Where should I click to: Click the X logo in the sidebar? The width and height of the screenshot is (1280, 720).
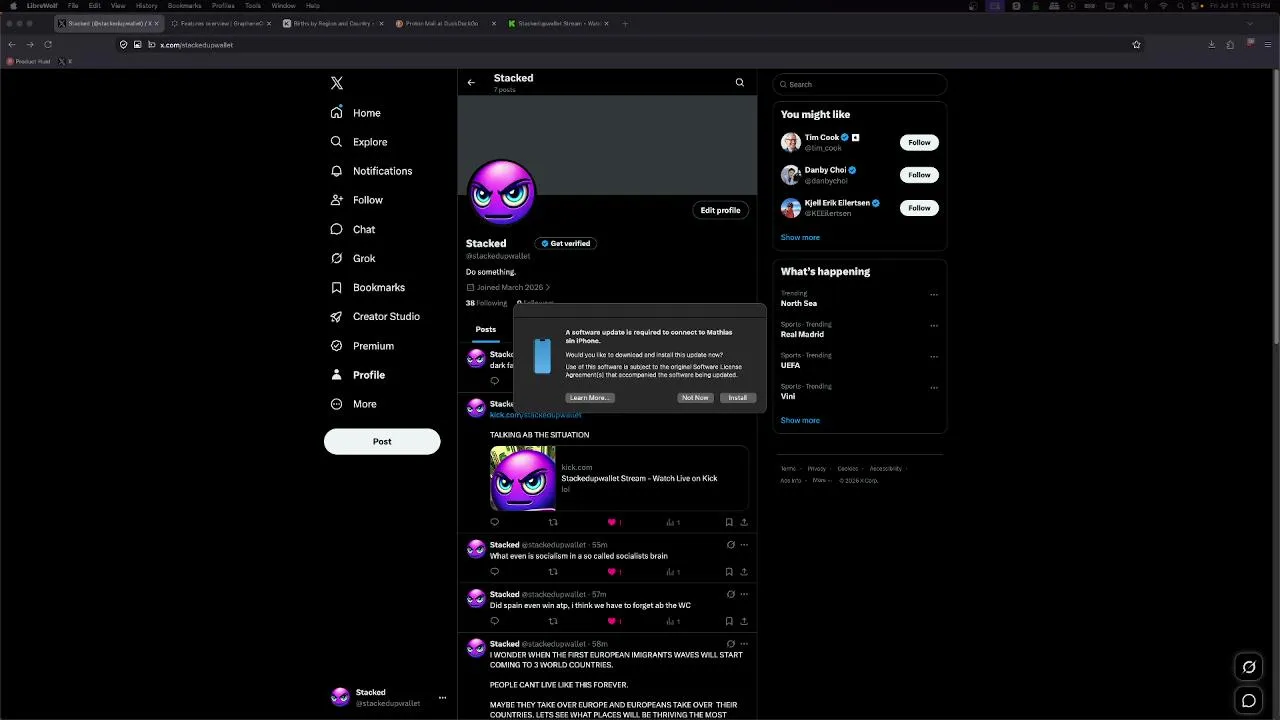(337, 84)
